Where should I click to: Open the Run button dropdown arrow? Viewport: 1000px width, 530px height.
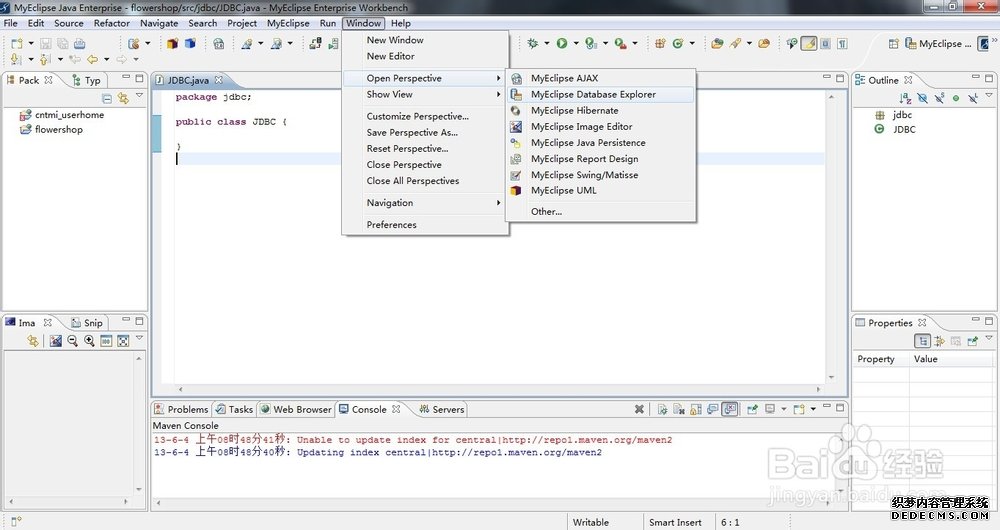point(576,44)
